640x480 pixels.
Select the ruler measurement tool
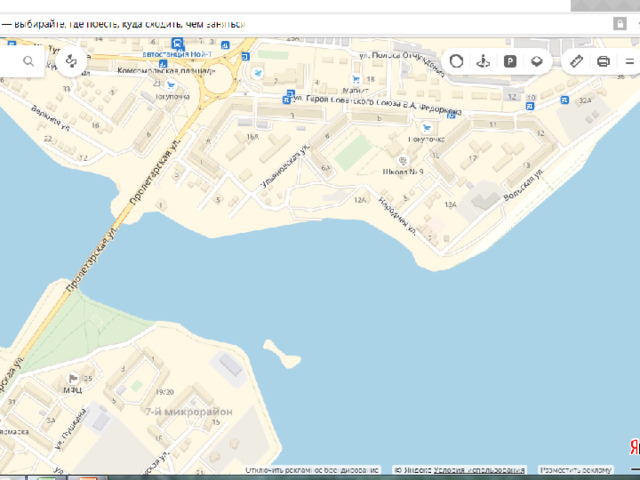[x=576, y=62]
